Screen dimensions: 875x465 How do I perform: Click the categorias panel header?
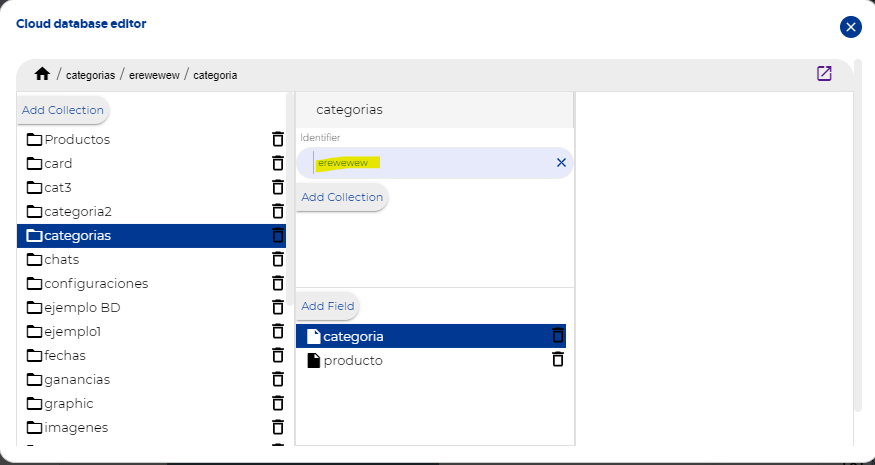click(x=435, y=110)
